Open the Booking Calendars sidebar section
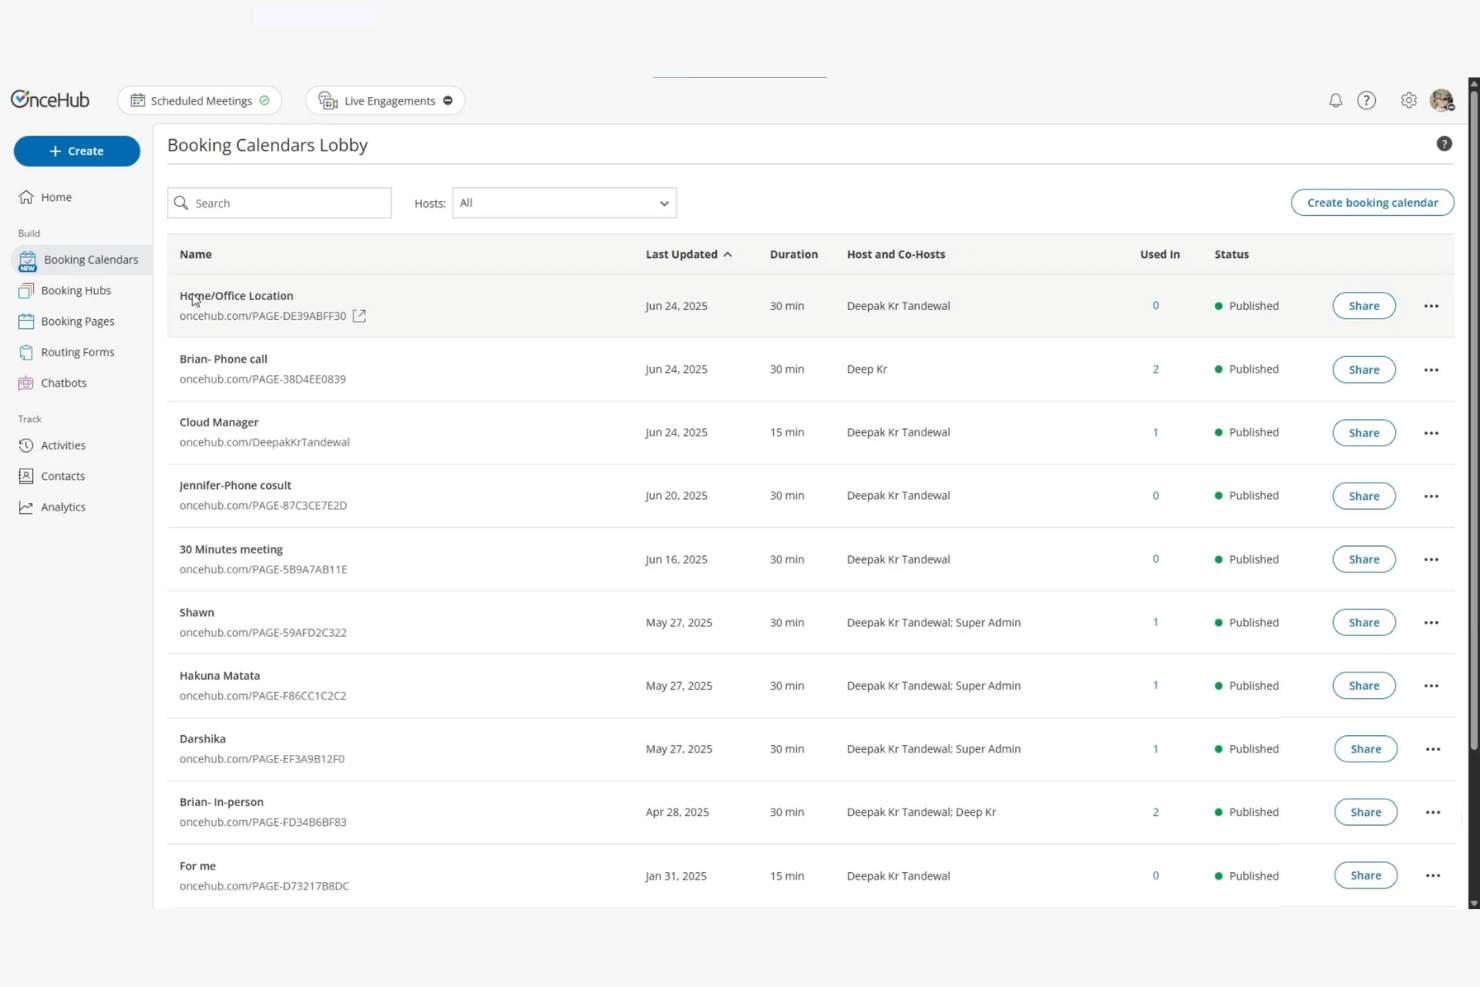Viewport: 1480px width, 987px height. [90, 259]
